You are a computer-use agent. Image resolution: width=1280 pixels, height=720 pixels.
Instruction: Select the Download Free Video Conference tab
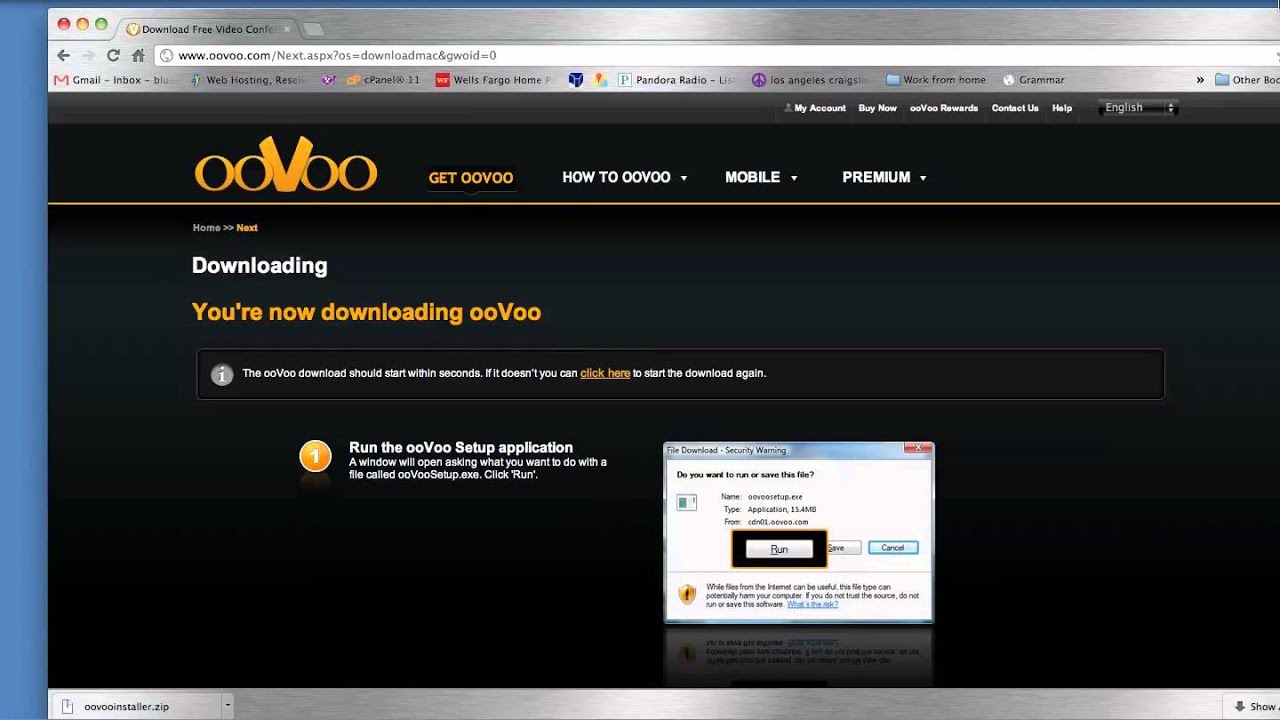click(x=208, y=29)
